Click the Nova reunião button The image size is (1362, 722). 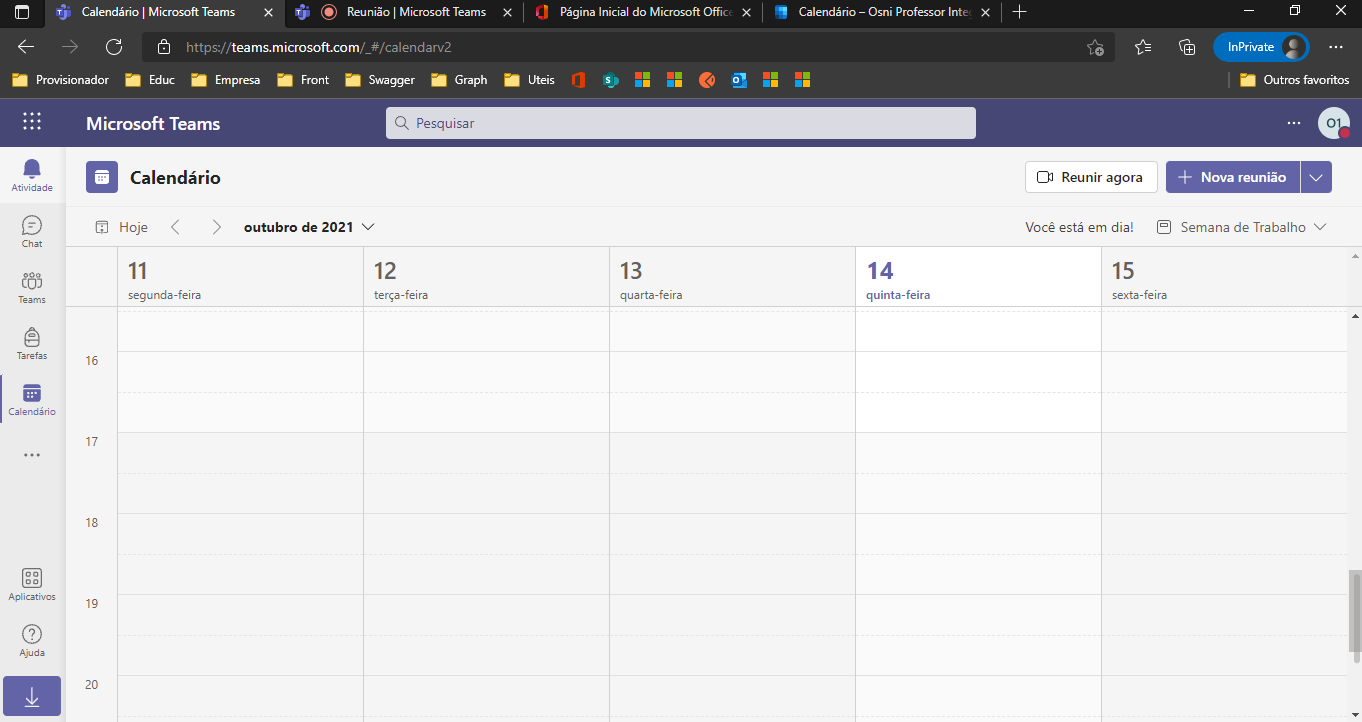point(1233,177)
